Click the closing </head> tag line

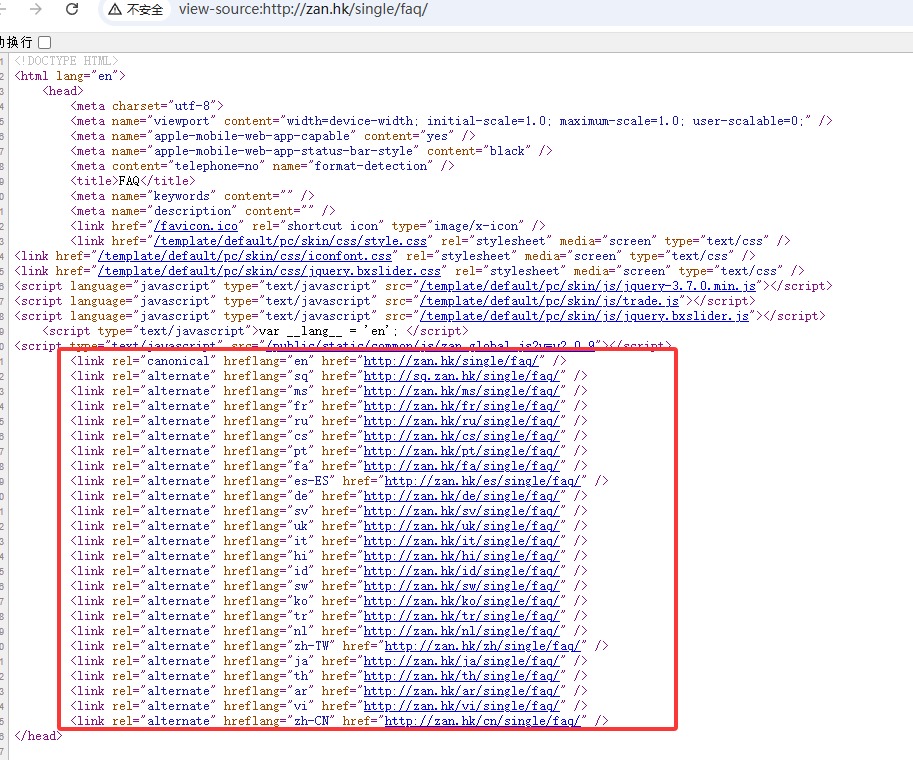38,736
